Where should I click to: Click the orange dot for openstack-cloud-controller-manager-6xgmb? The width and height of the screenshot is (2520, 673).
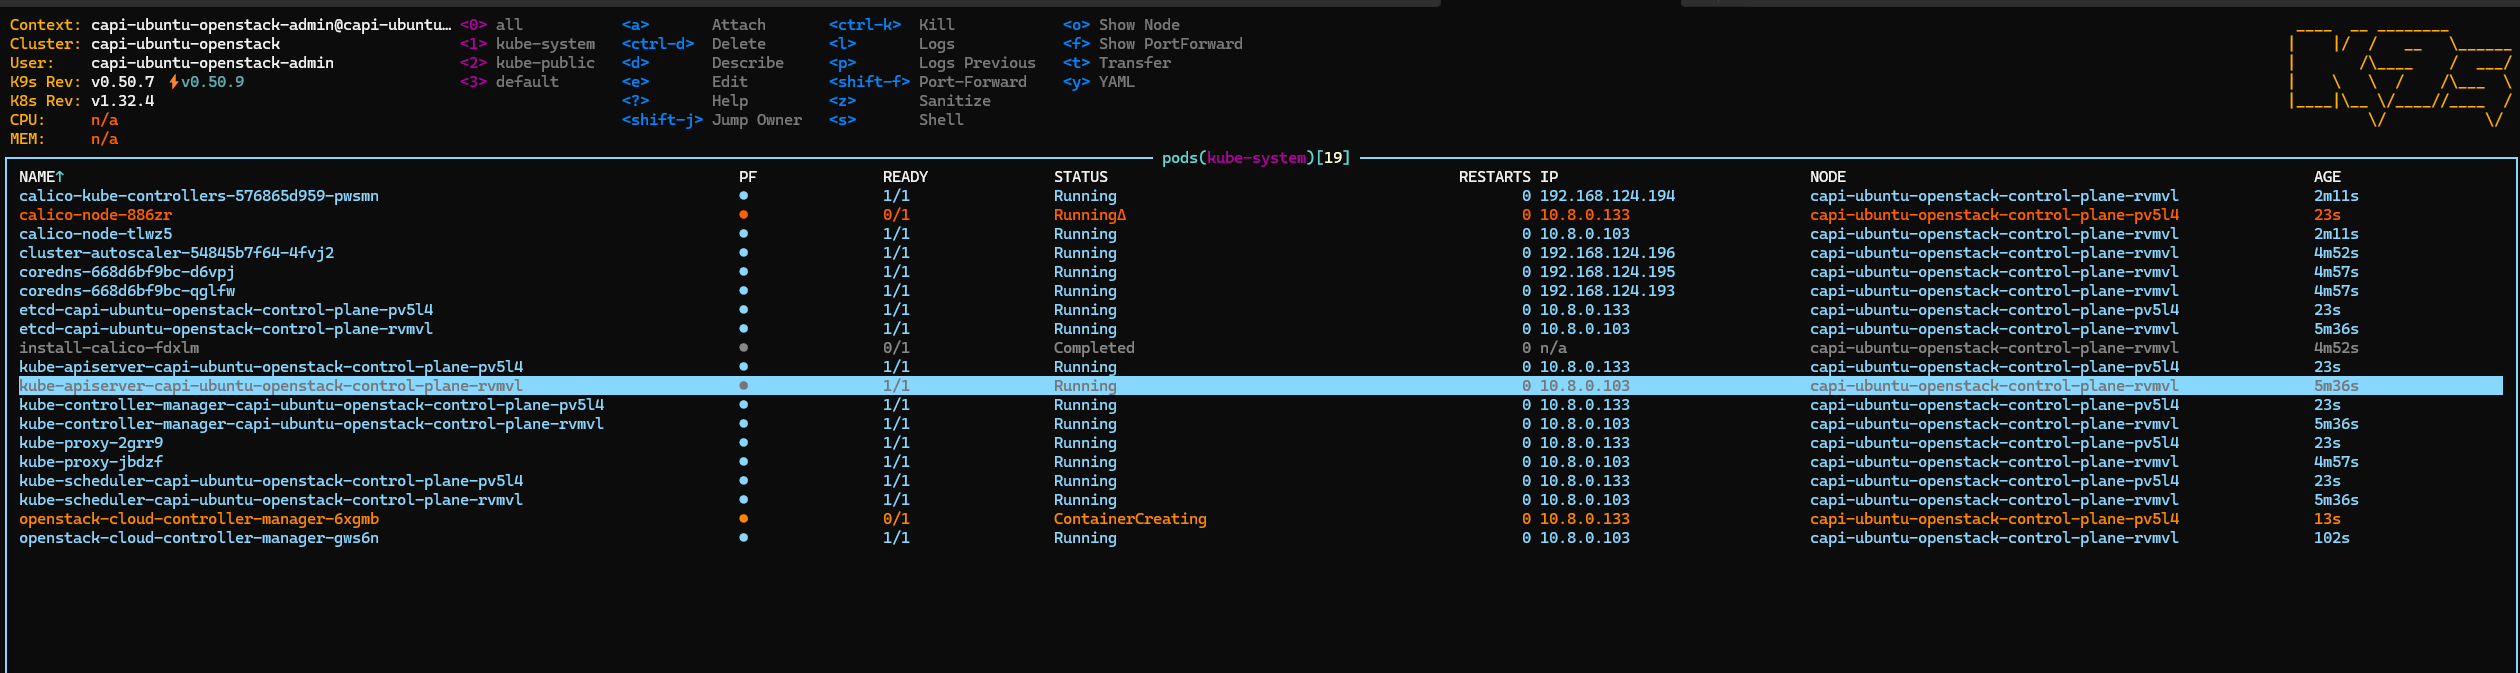tap(743, 519)
